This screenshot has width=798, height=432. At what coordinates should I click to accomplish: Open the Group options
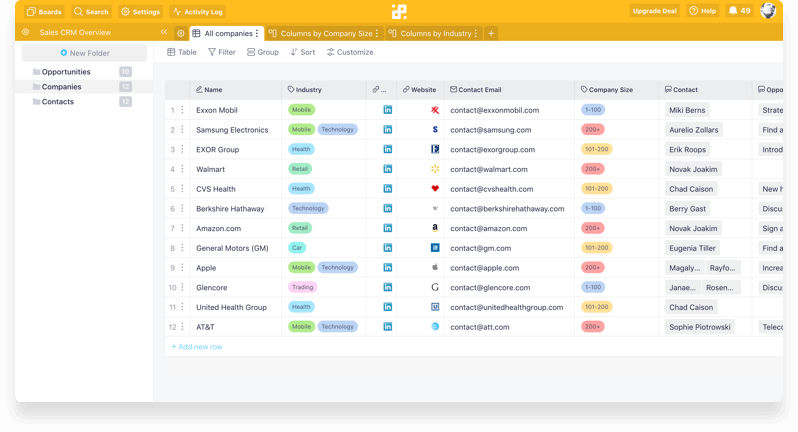(263, 52)
